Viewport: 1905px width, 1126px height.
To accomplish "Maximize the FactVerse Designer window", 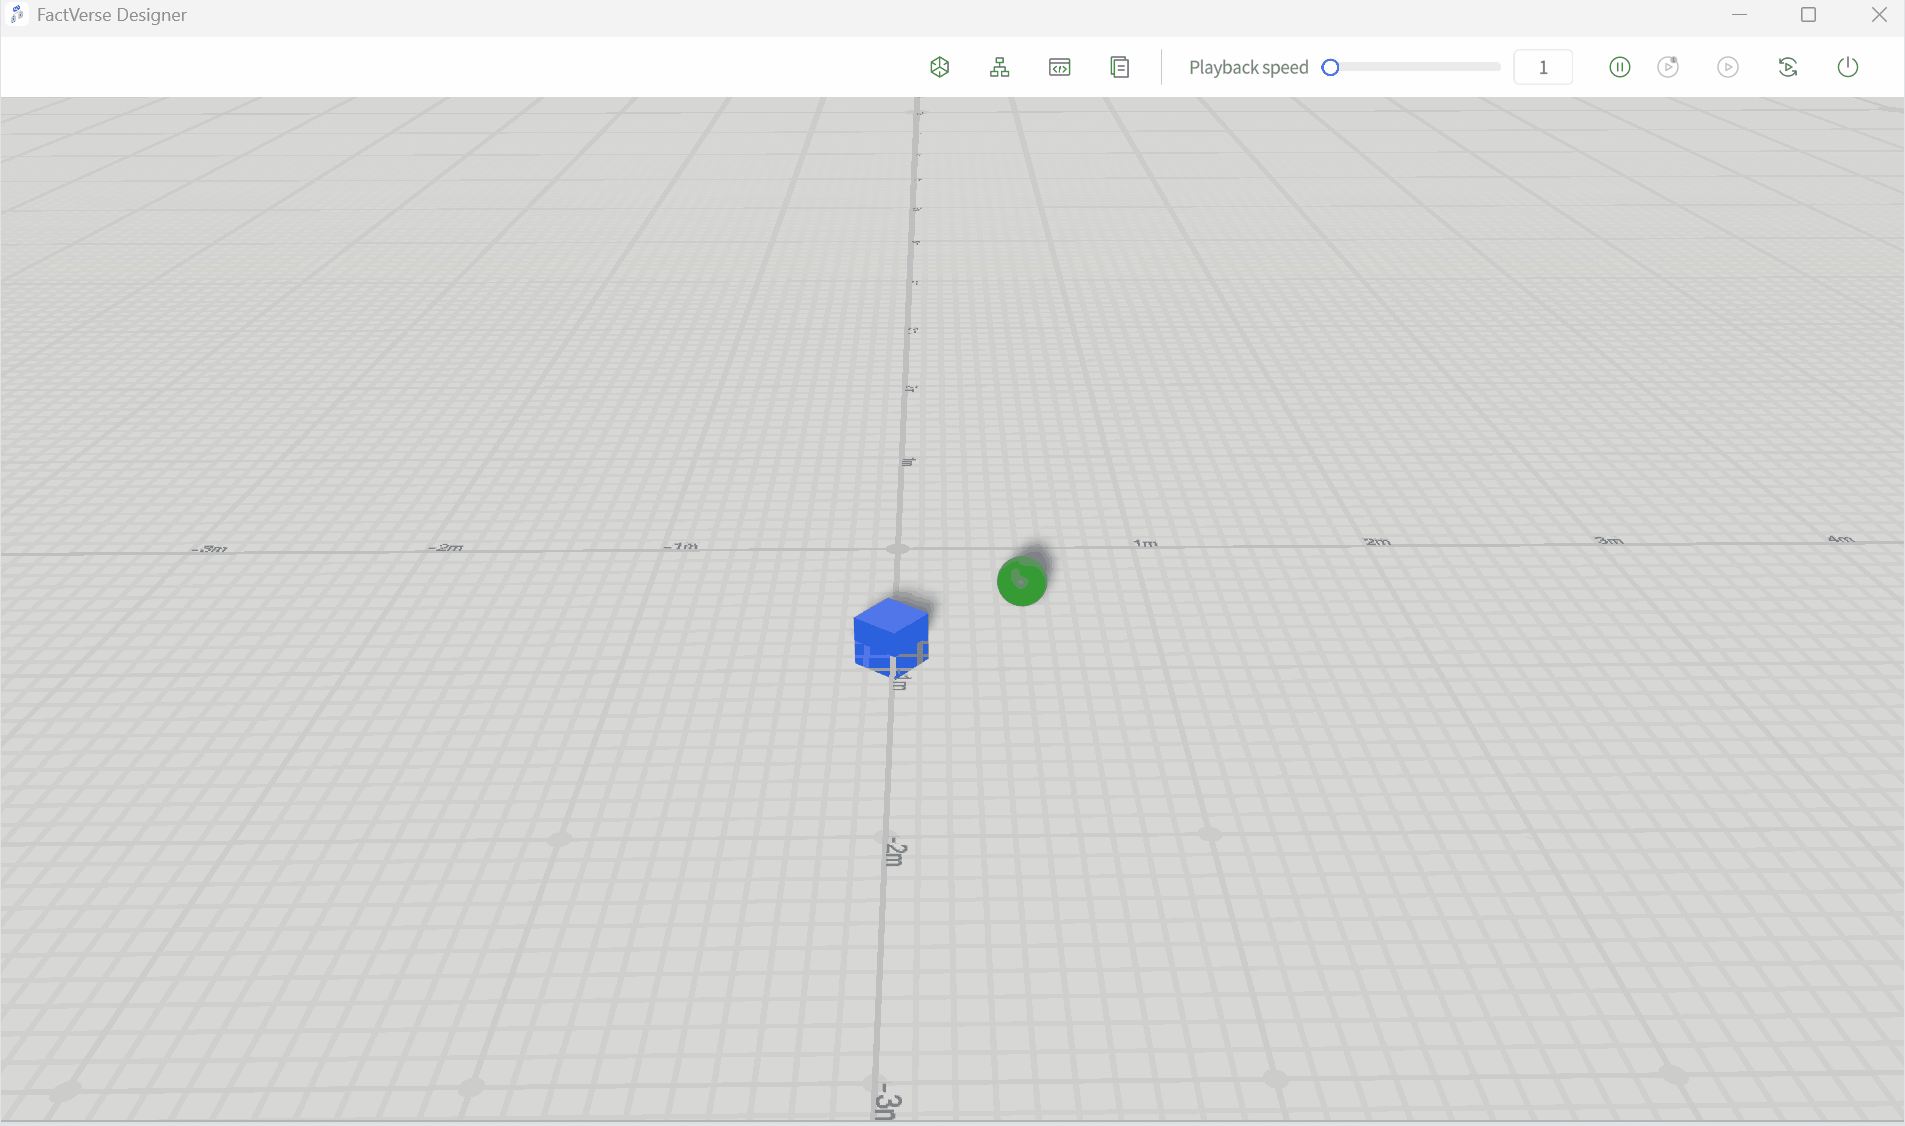I will coord(1808,15).
